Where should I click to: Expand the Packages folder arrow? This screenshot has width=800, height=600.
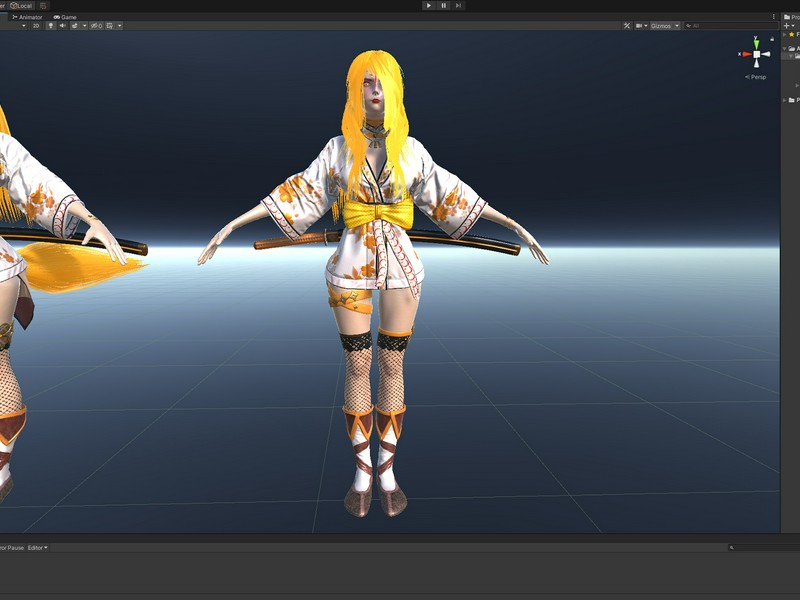tap(785, 100)
